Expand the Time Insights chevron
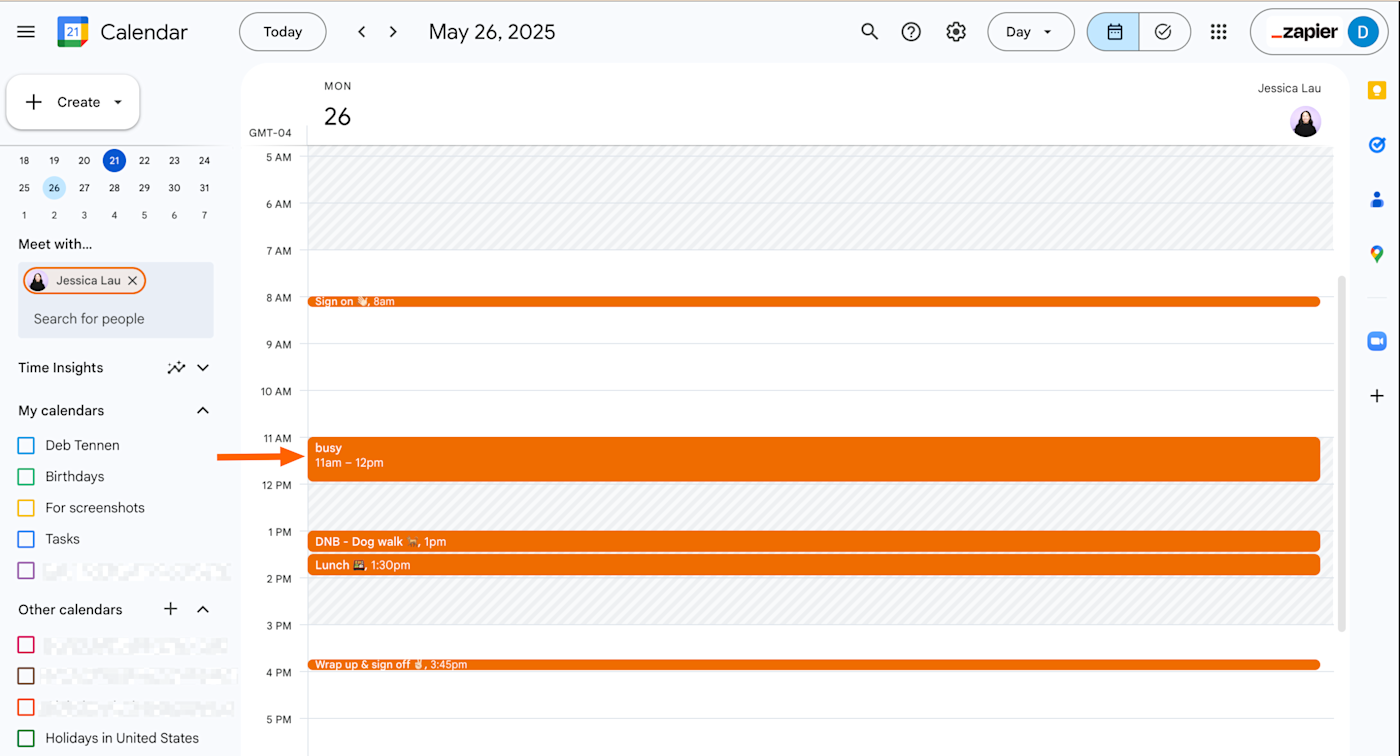1400x756 pixels. tap(203, 368)
